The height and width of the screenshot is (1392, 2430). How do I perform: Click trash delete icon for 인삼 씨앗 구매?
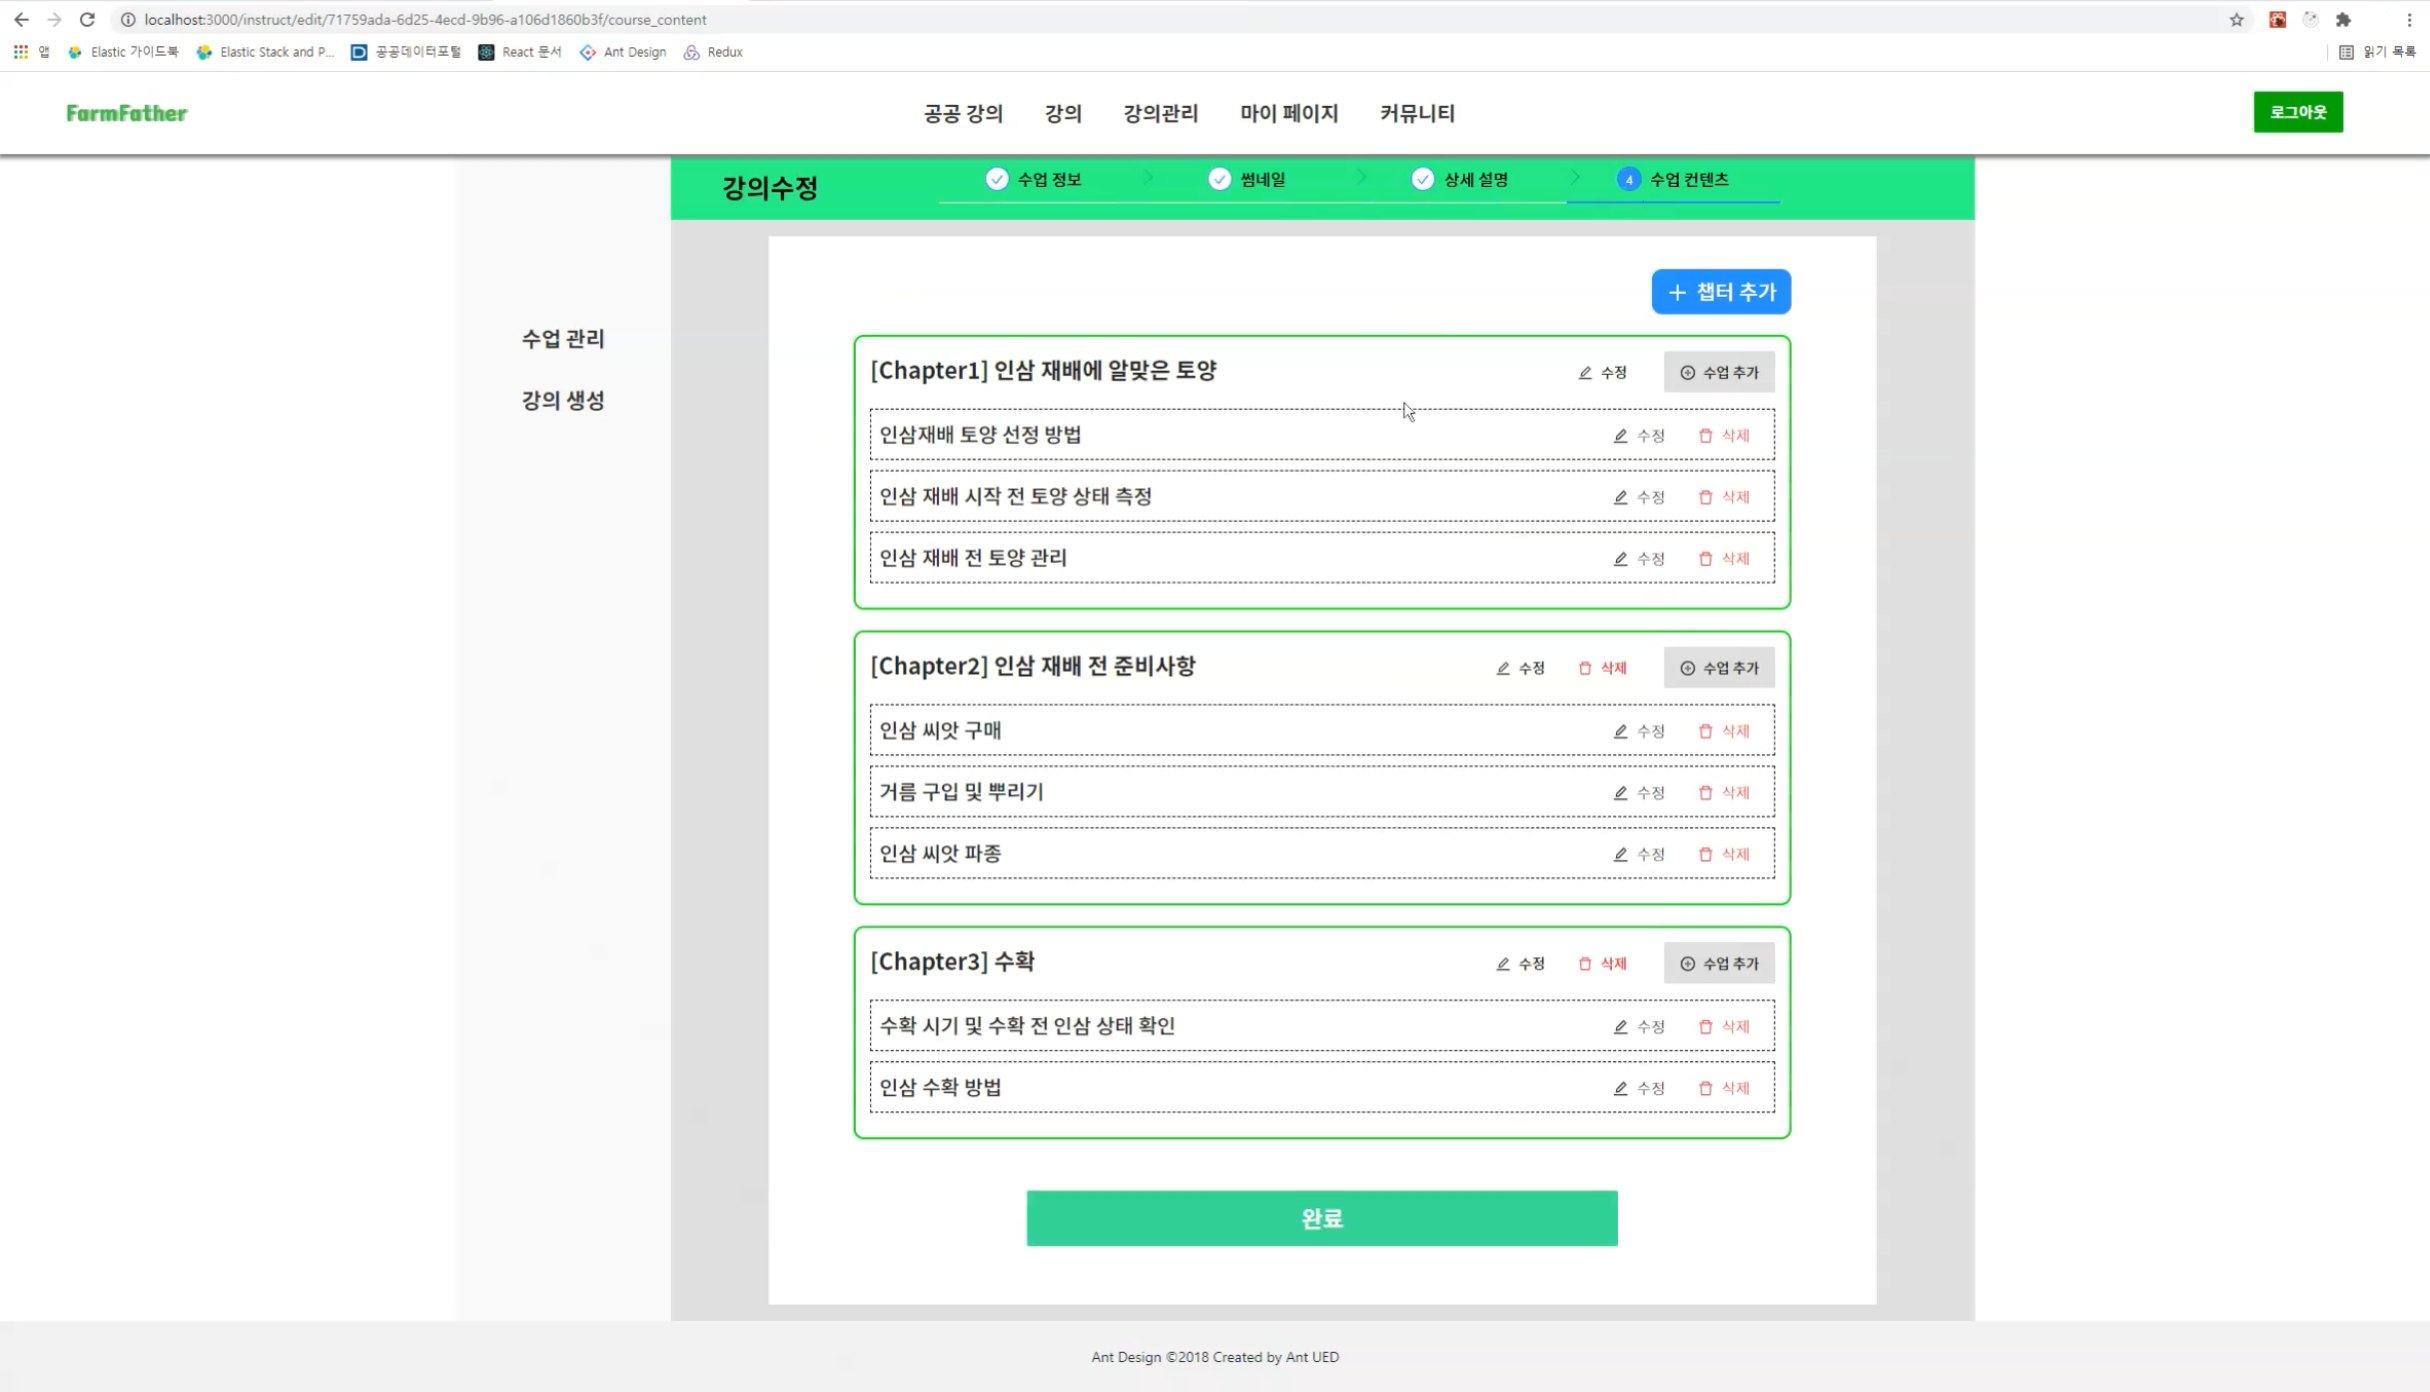click(1706, 732)
